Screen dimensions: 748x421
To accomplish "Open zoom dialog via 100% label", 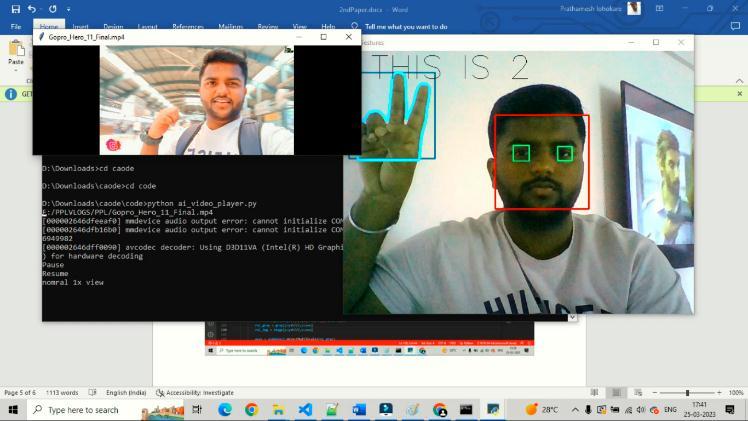I will pyautogui.click(x=736, y=392).
